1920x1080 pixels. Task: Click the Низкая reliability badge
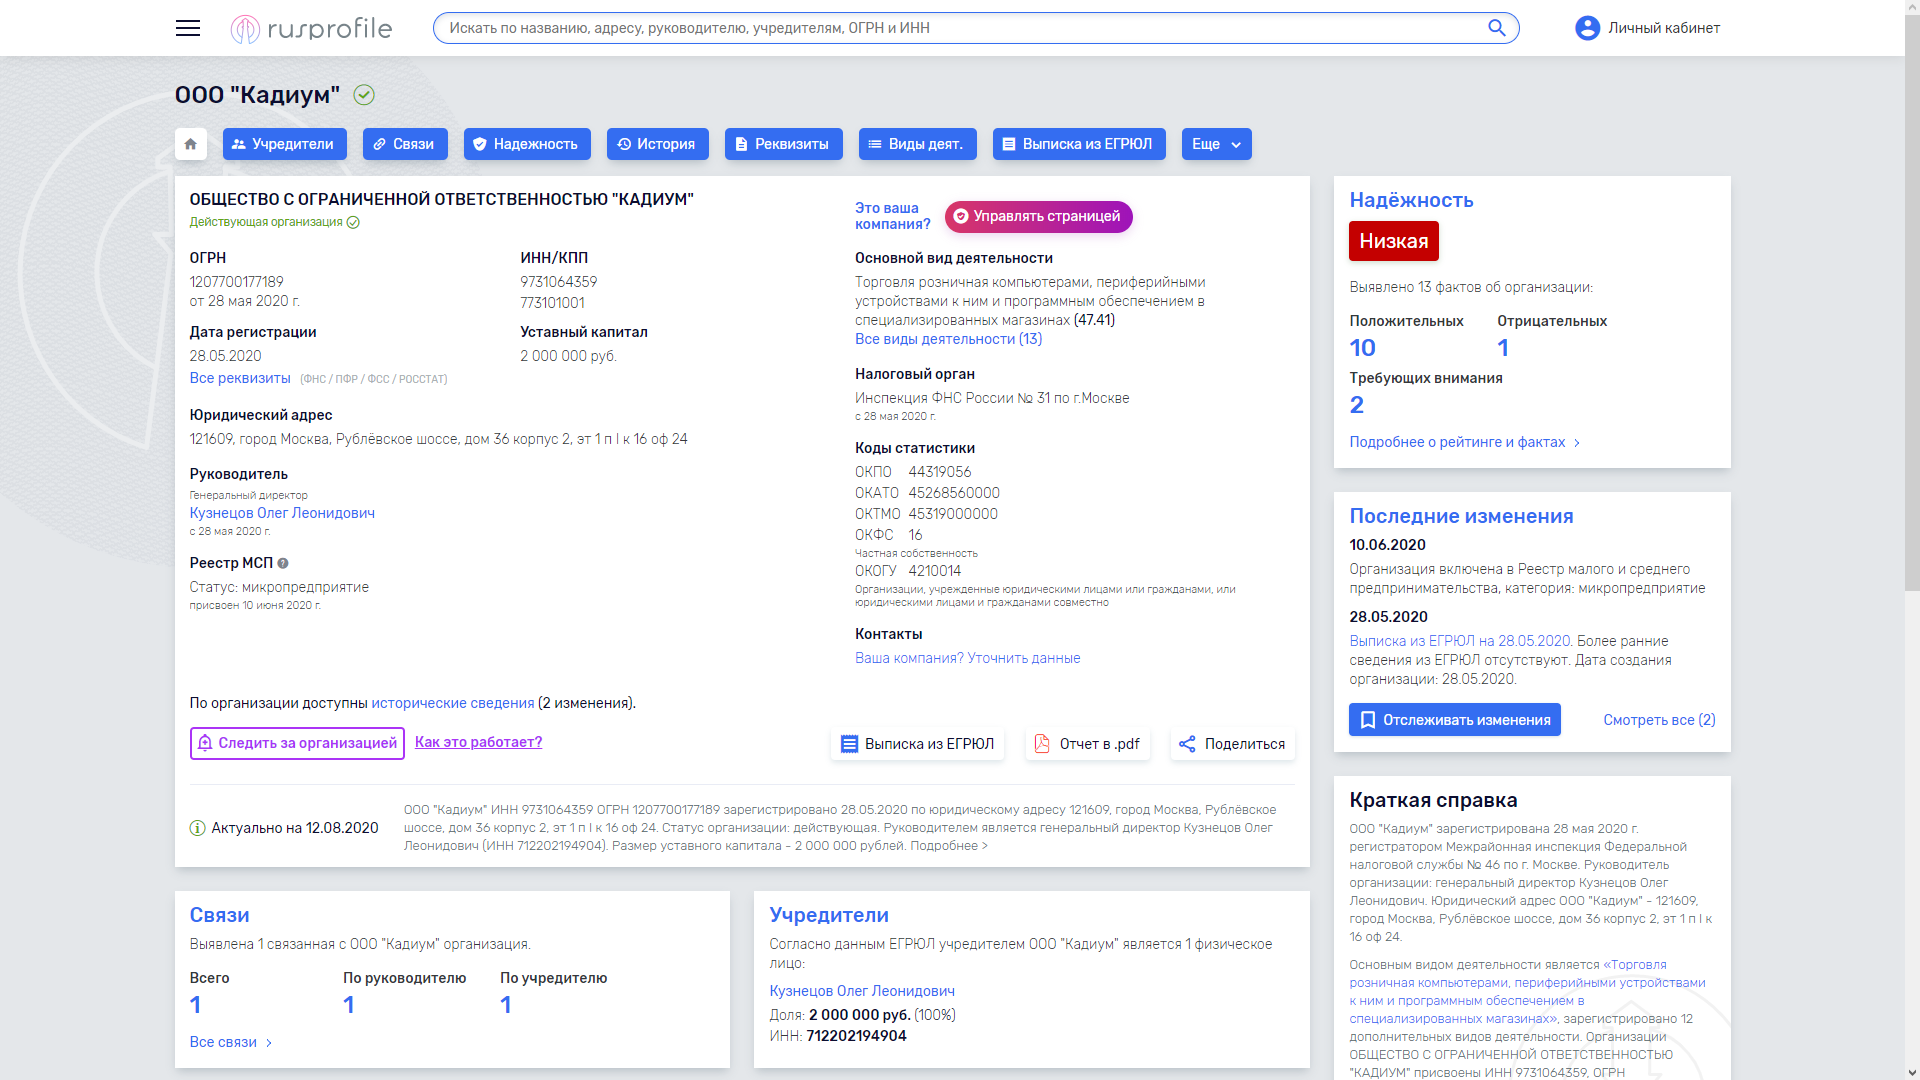tap(1393, 241)
